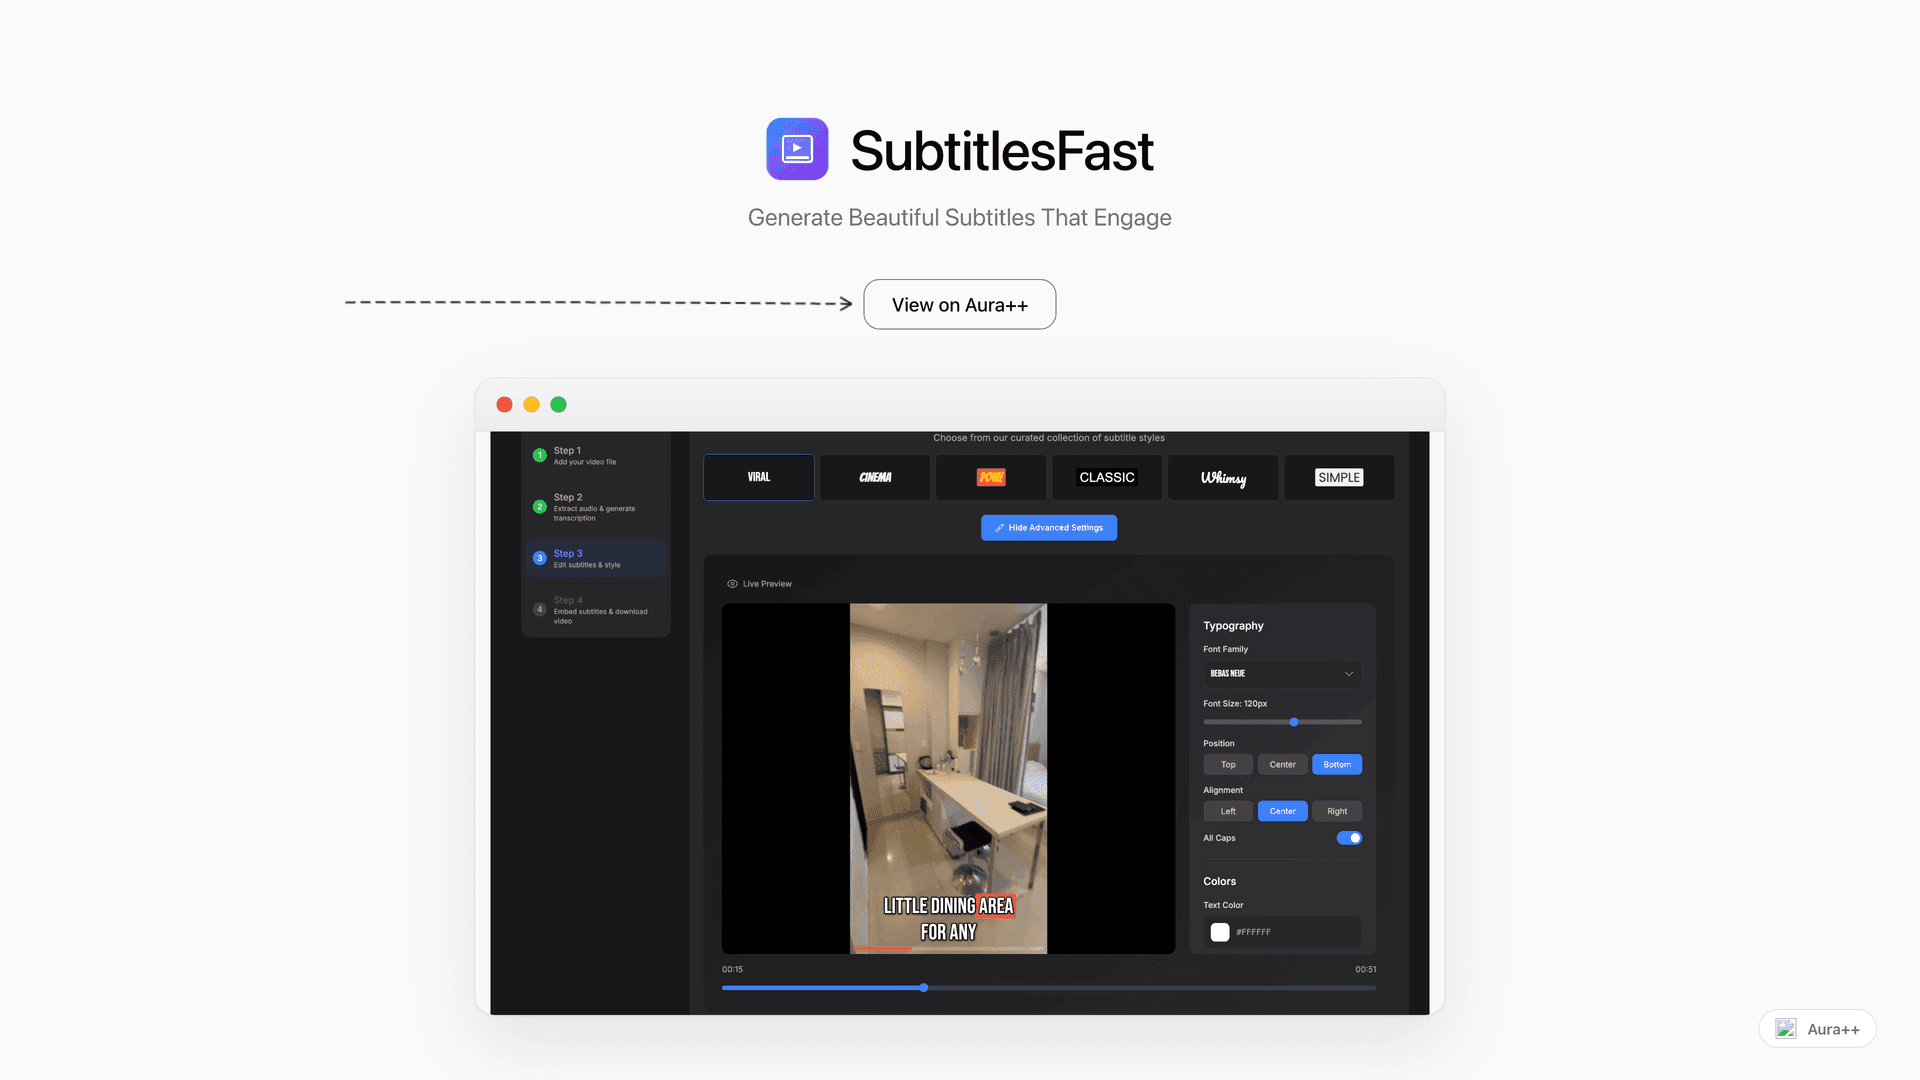Click the 00:15 current time label
Screen dimensions: 1920x1080
pos(732,970)
